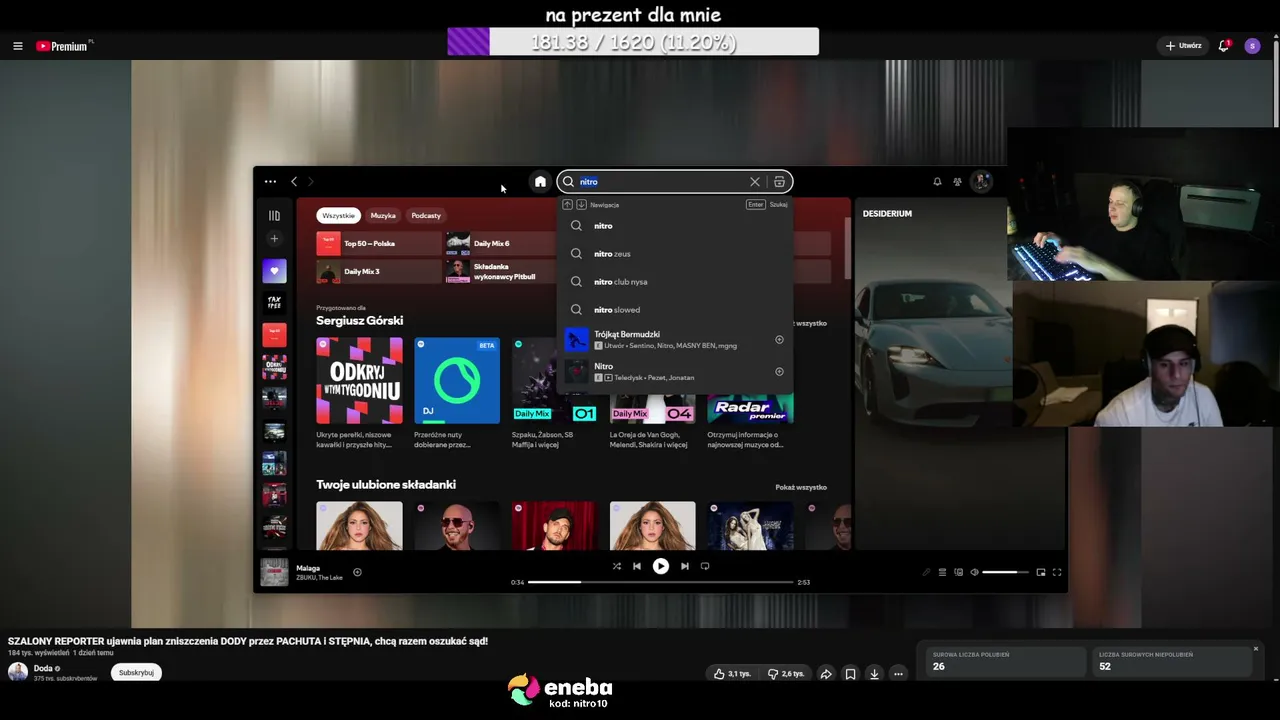The image size is (1280, 720).
Task: Skip to next track
Action: coord(685,566)
